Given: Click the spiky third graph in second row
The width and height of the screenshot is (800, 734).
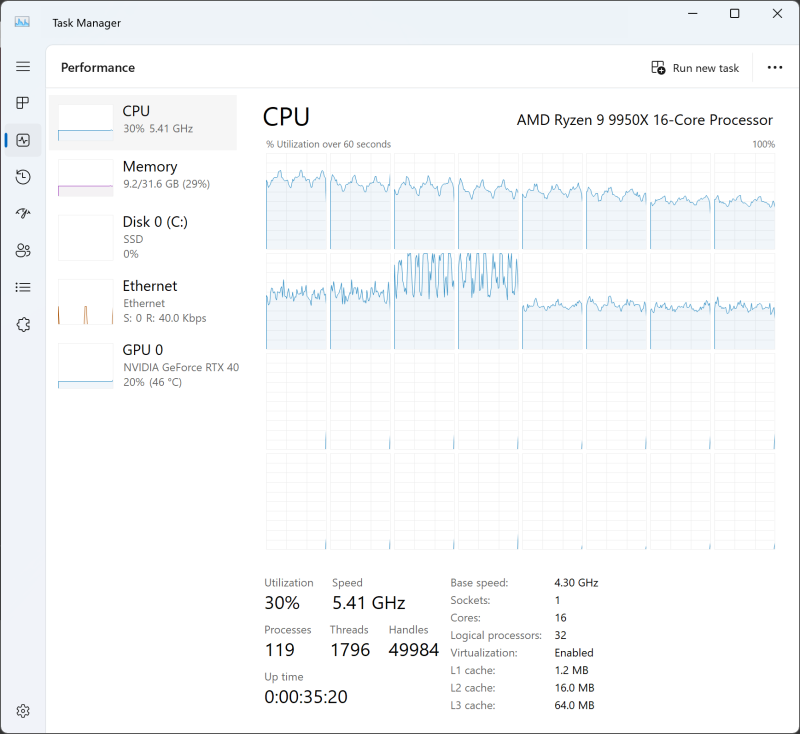Looking at the screenshot, I should click(425, 300).
